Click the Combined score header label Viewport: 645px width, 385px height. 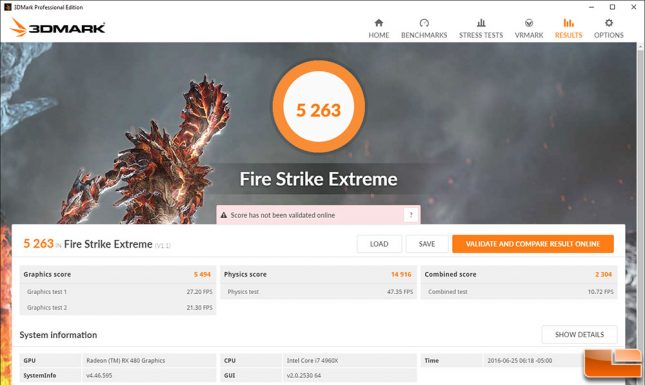click(x=450, y=274)
